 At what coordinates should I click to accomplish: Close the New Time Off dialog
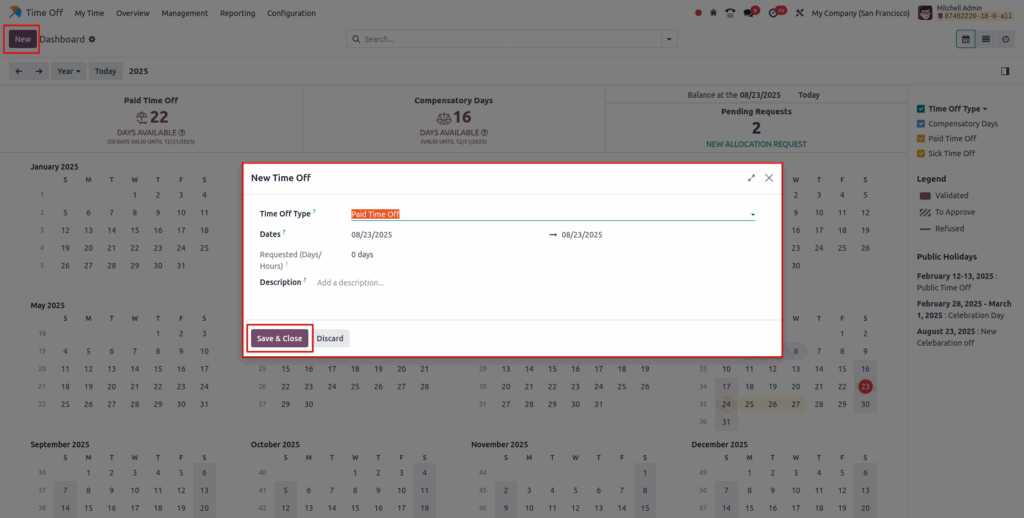[x=769, y=178]
